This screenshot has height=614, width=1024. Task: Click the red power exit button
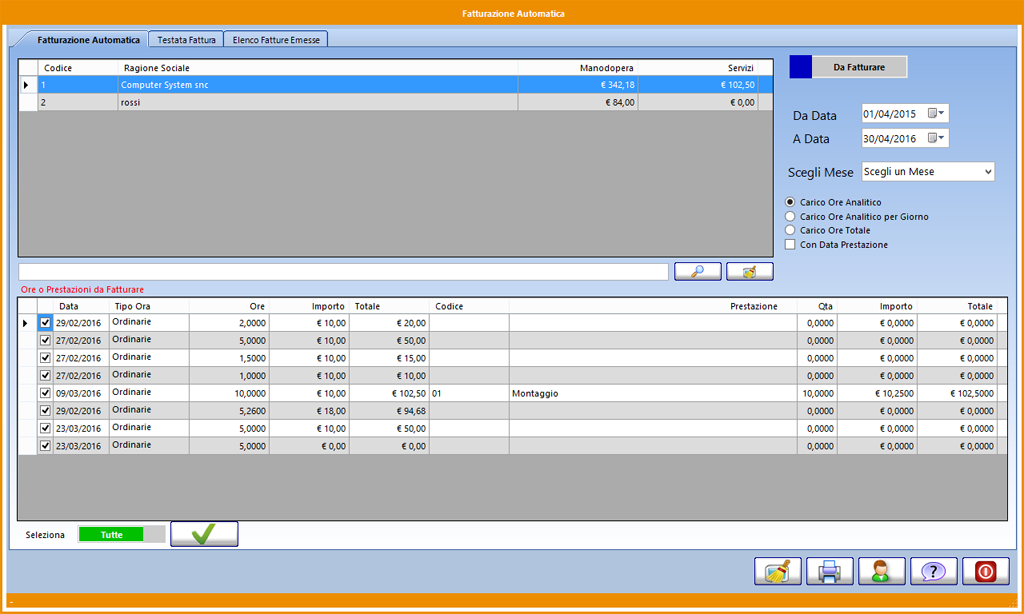pyautogui.click(x=985, y=572)
